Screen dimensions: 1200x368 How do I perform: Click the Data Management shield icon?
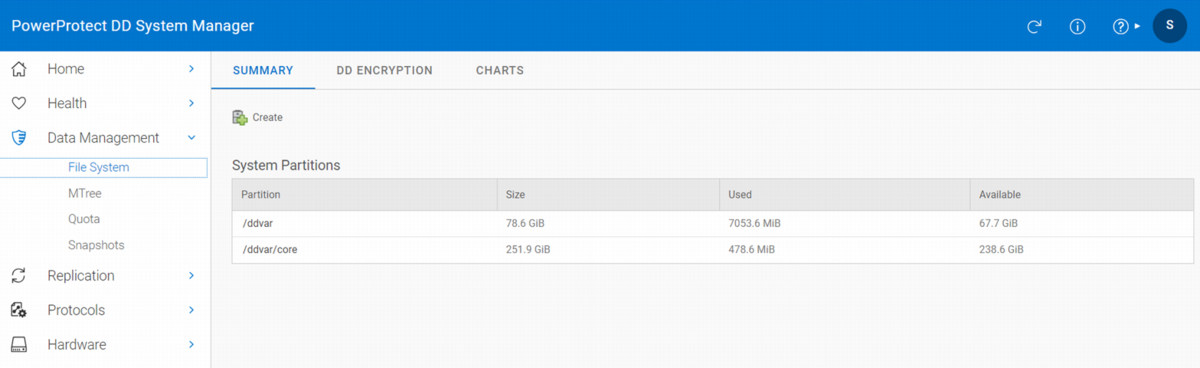click(x=18, y=138)
